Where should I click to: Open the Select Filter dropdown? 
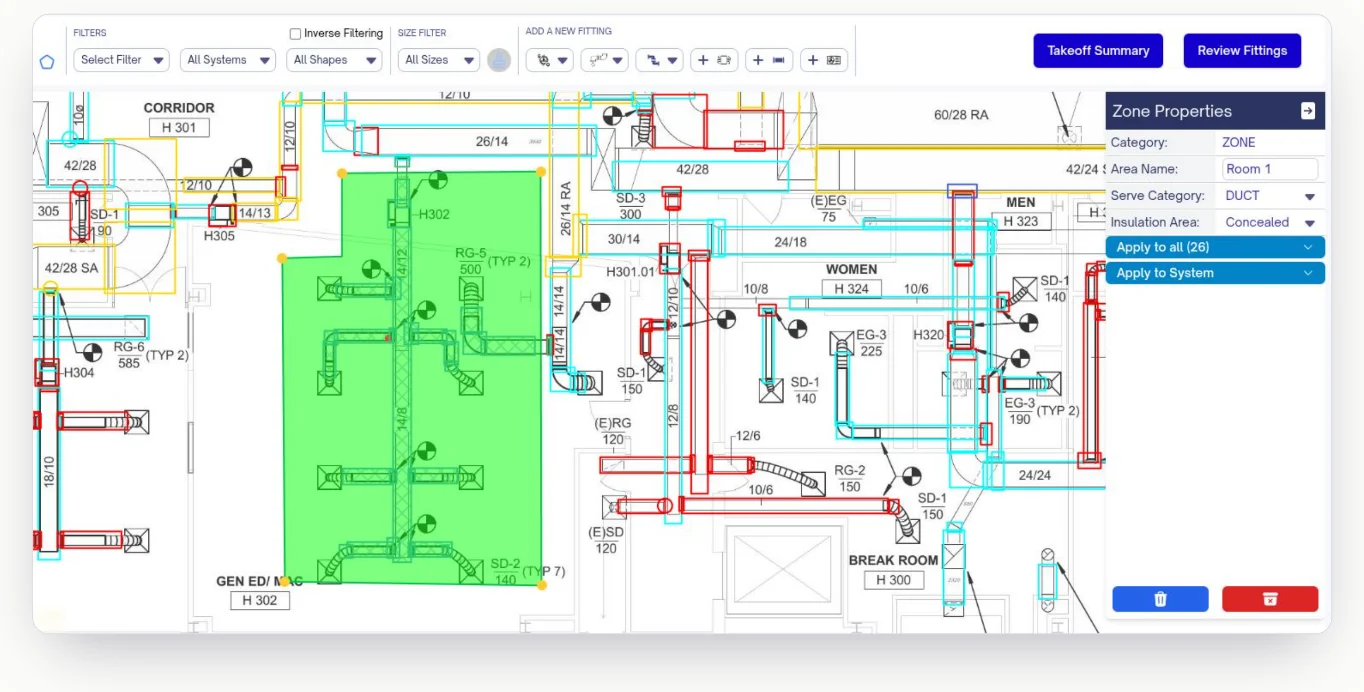tap(122, 60)
